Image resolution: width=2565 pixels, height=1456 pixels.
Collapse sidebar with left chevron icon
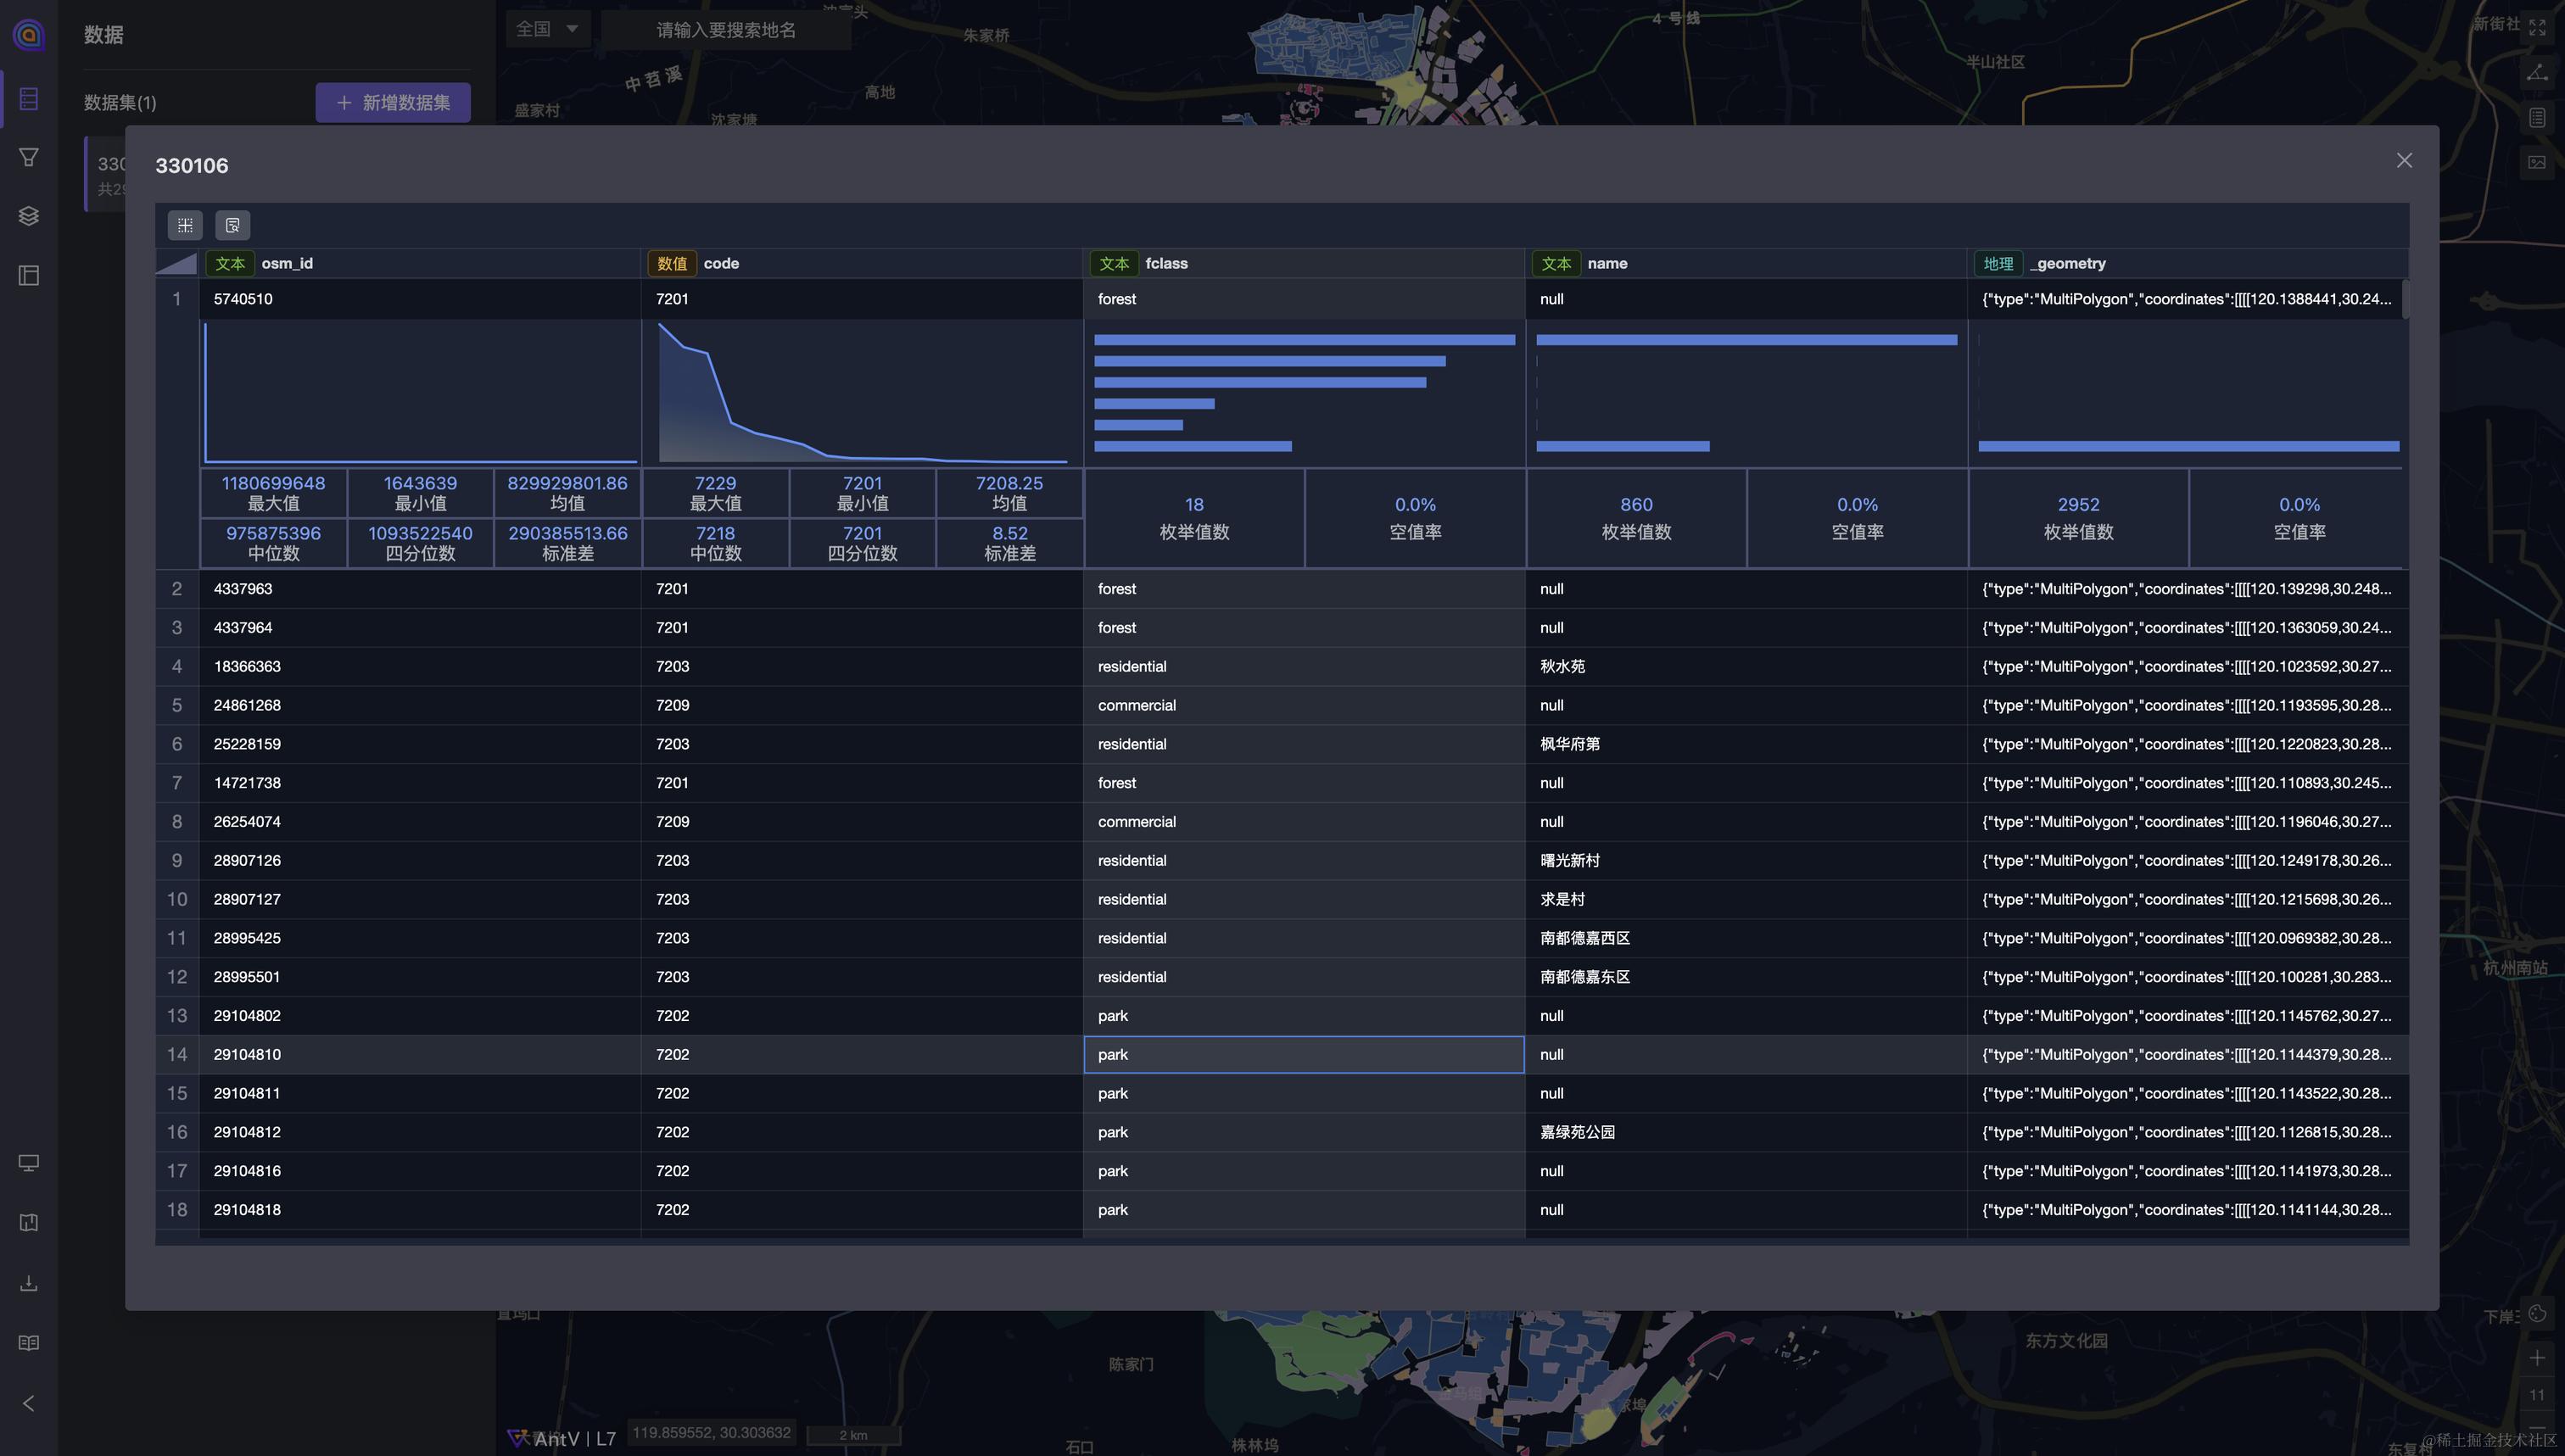[29, 1403]
